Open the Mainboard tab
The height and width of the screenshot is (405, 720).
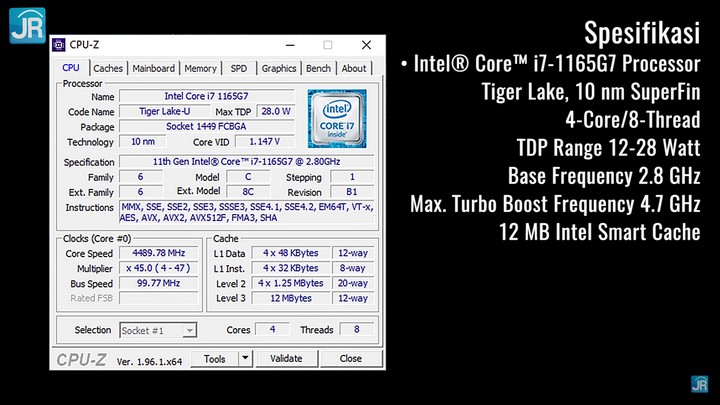pos(154,68)
